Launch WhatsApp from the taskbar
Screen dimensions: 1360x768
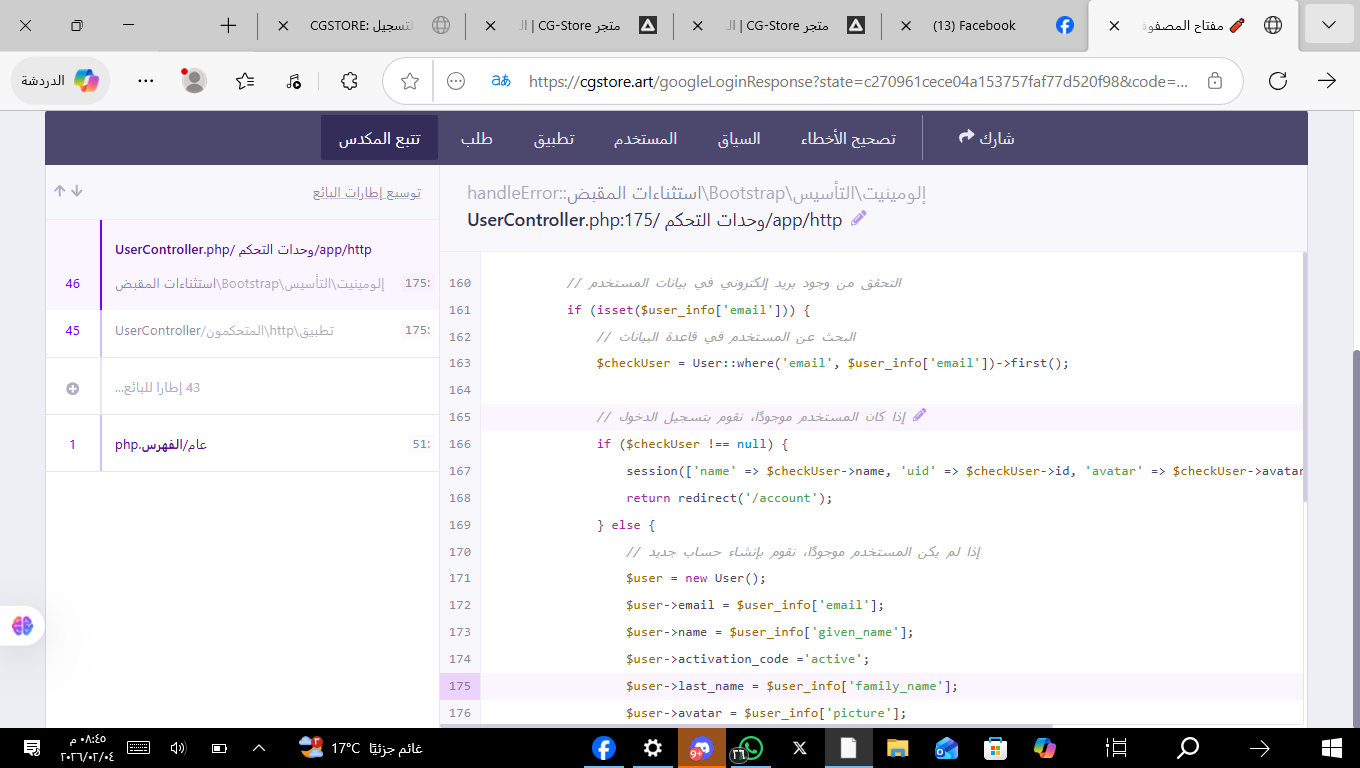(750, 748)
